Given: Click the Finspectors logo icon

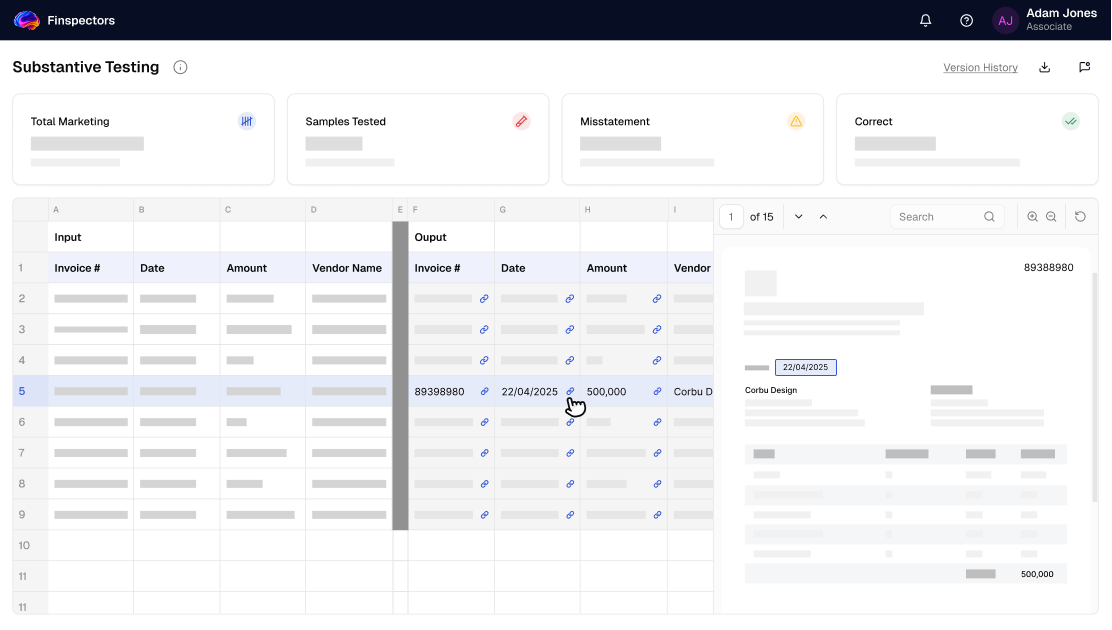Looking at the screenshot, I should 27,20.
